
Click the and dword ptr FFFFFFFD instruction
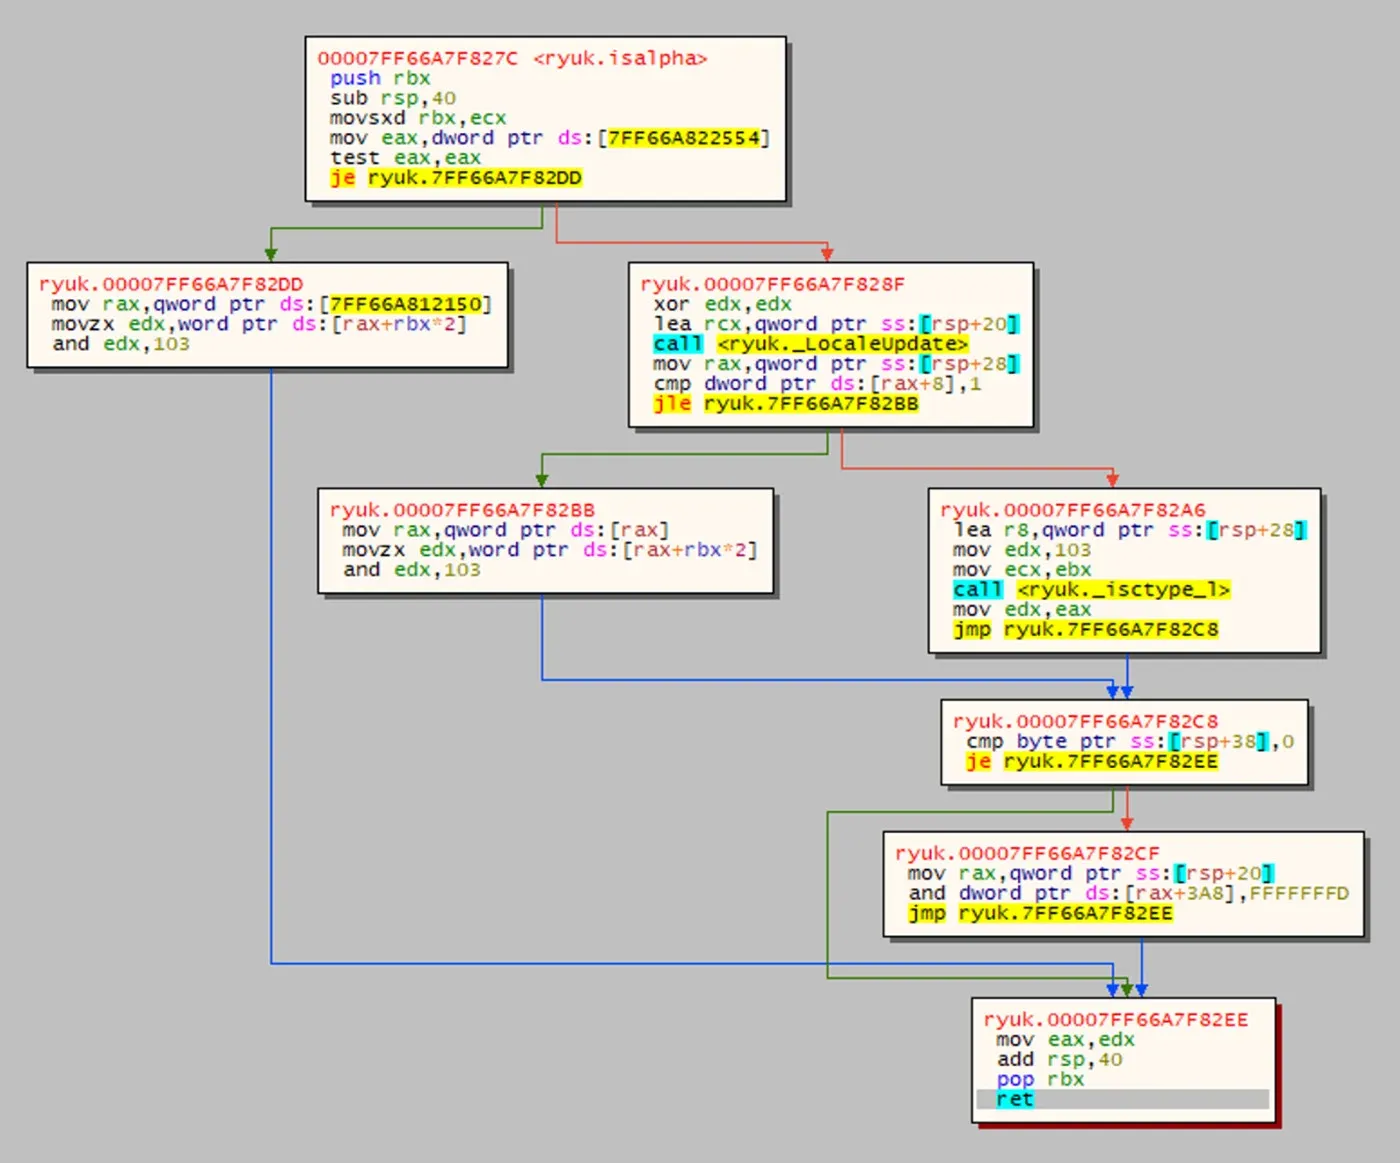[1128, 894]
